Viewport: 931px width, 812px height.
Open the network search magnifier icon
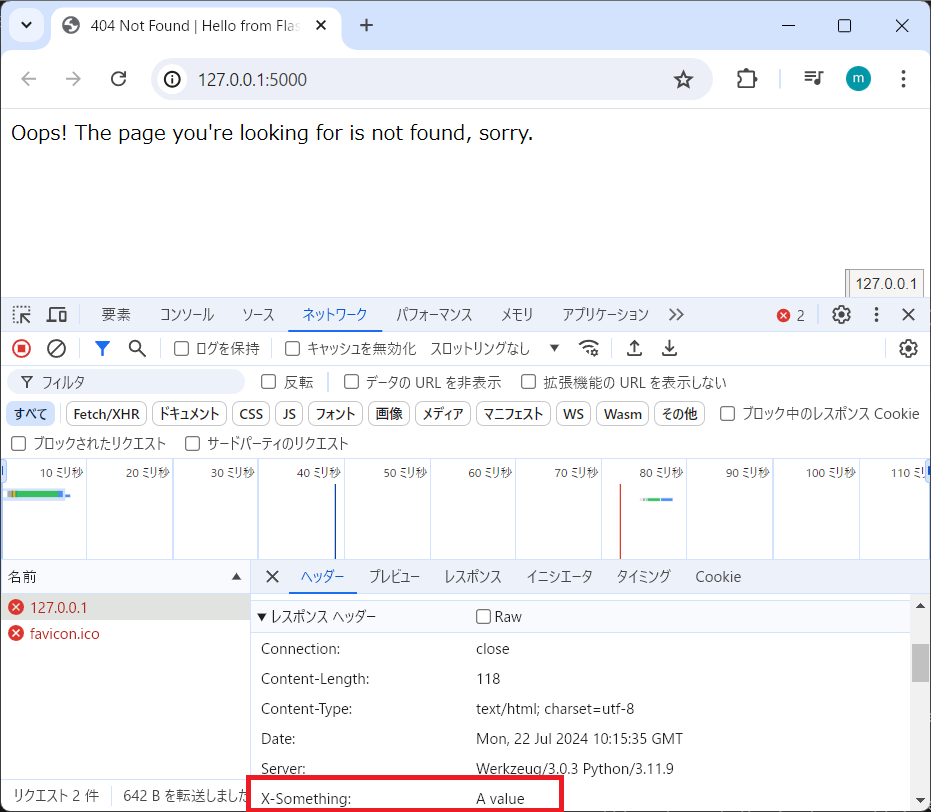tap(137, 348)
